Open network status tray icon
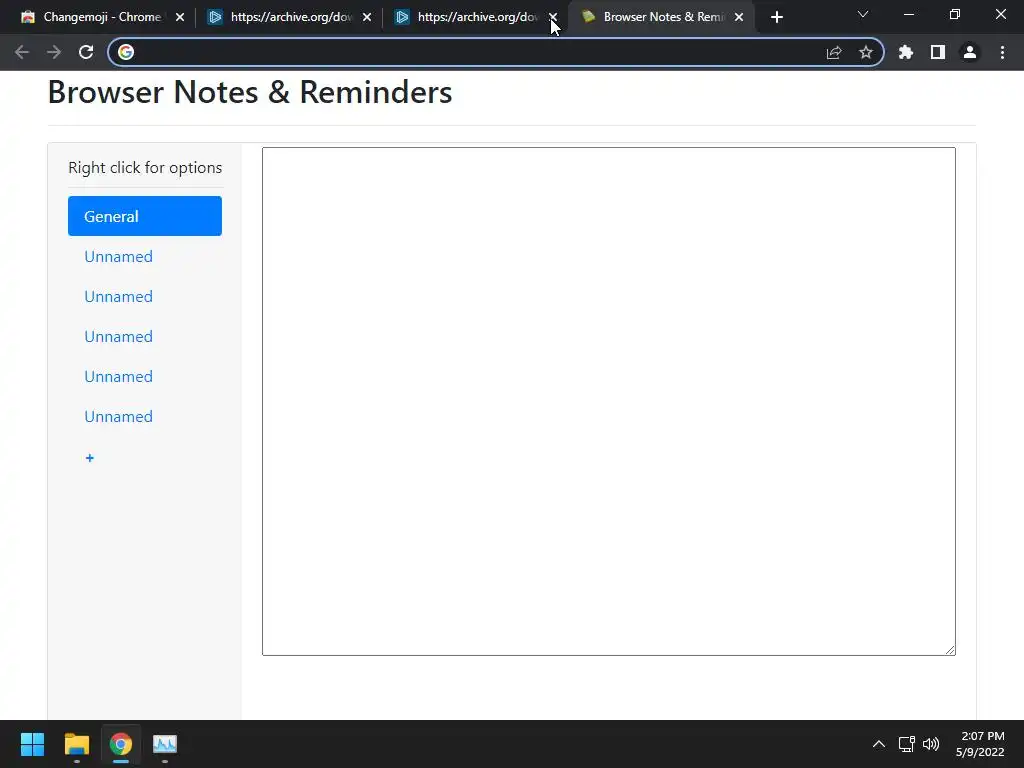1024x768 pixels. tap(906, 744)
